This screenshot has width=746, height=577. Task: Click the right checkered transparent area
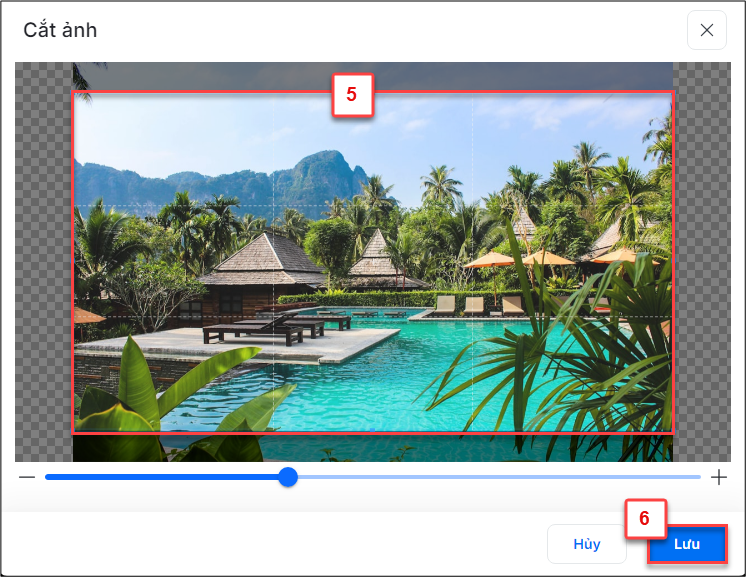click(702, 262)
